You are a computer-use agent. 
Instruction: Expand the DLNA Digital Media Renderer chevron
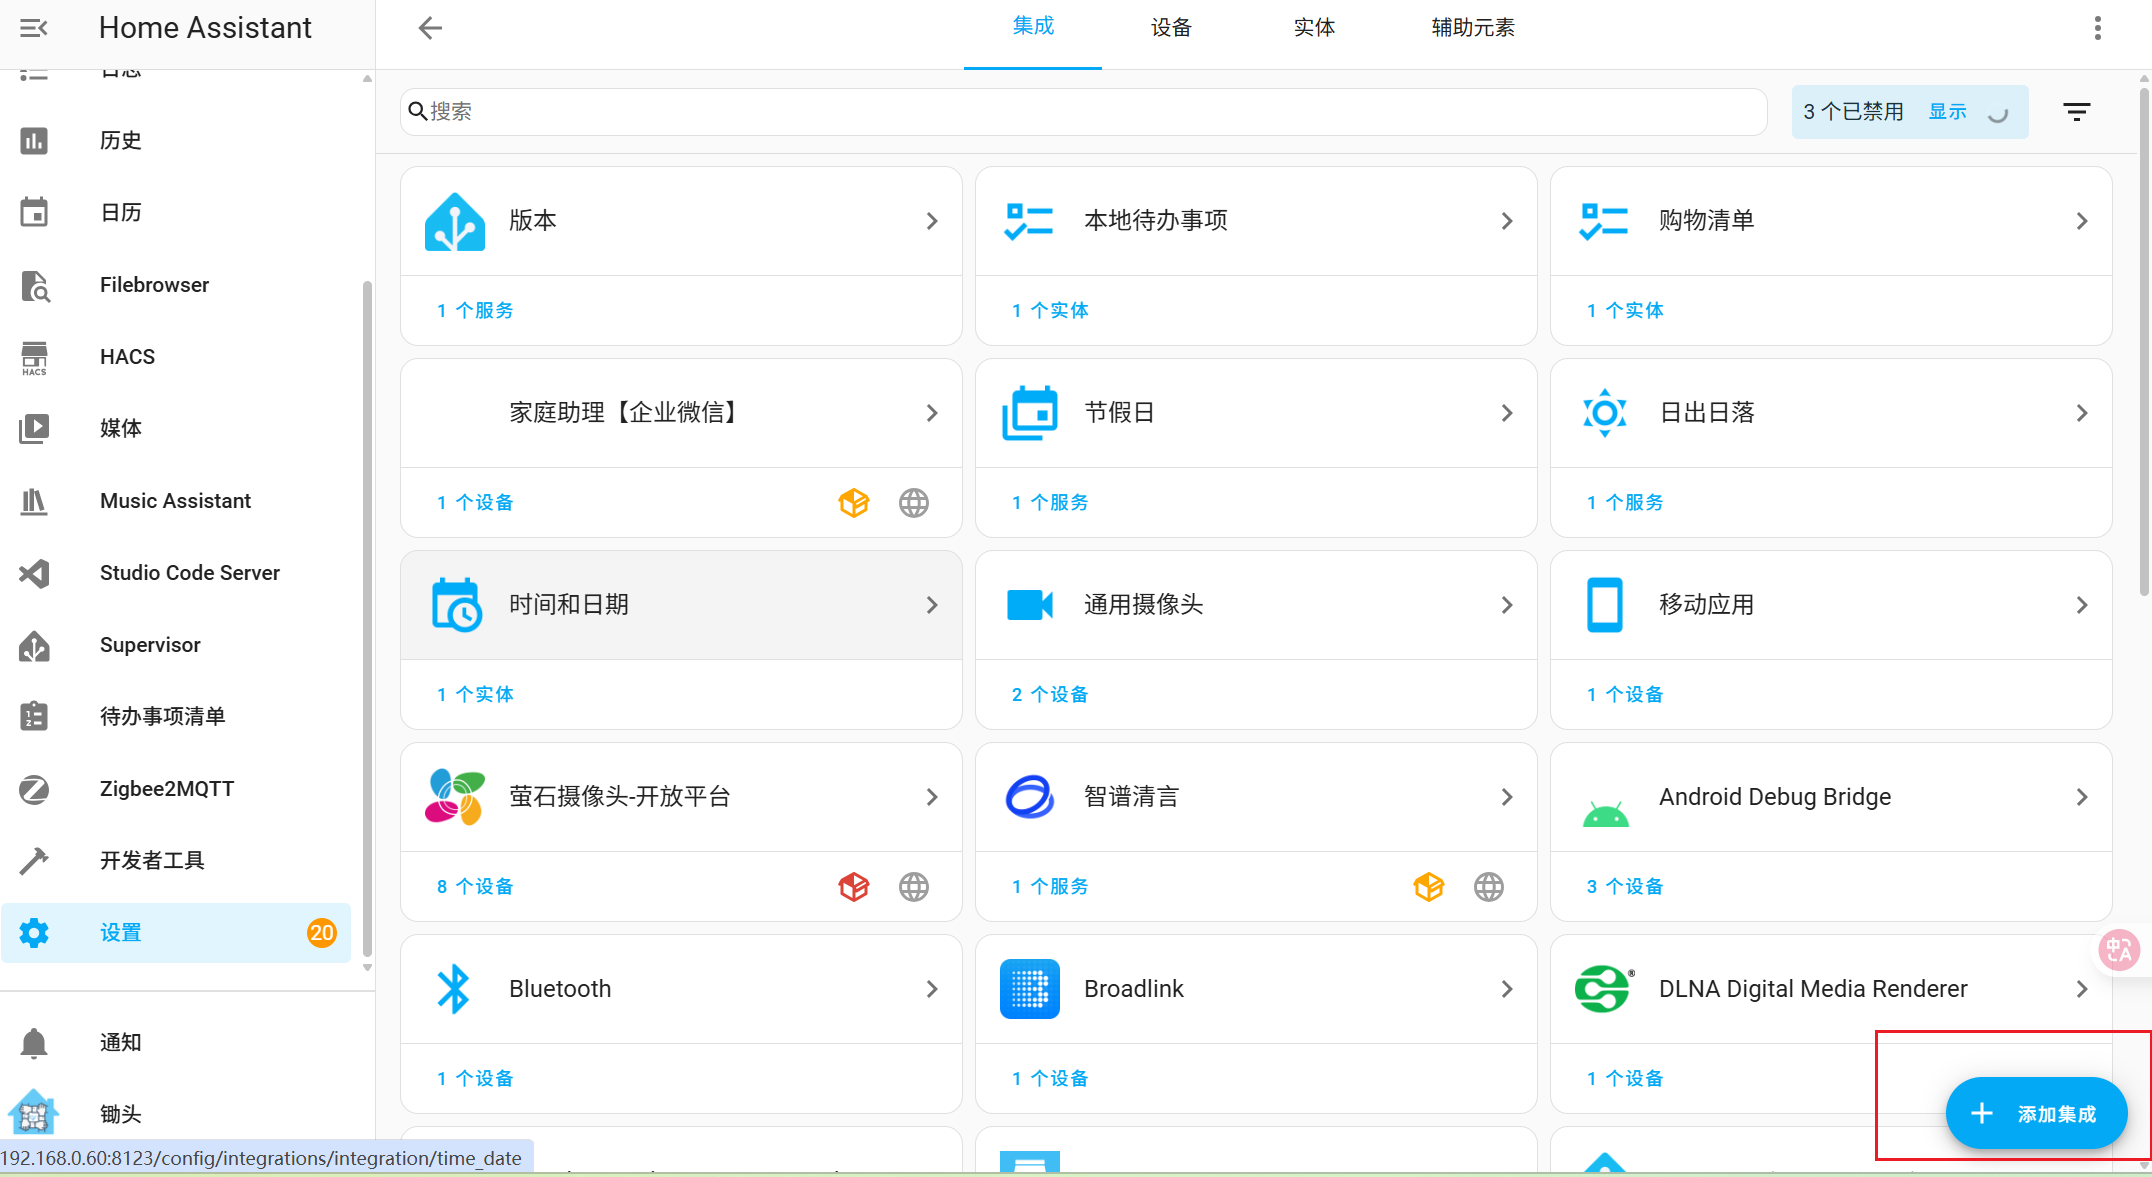point(2082,989)
